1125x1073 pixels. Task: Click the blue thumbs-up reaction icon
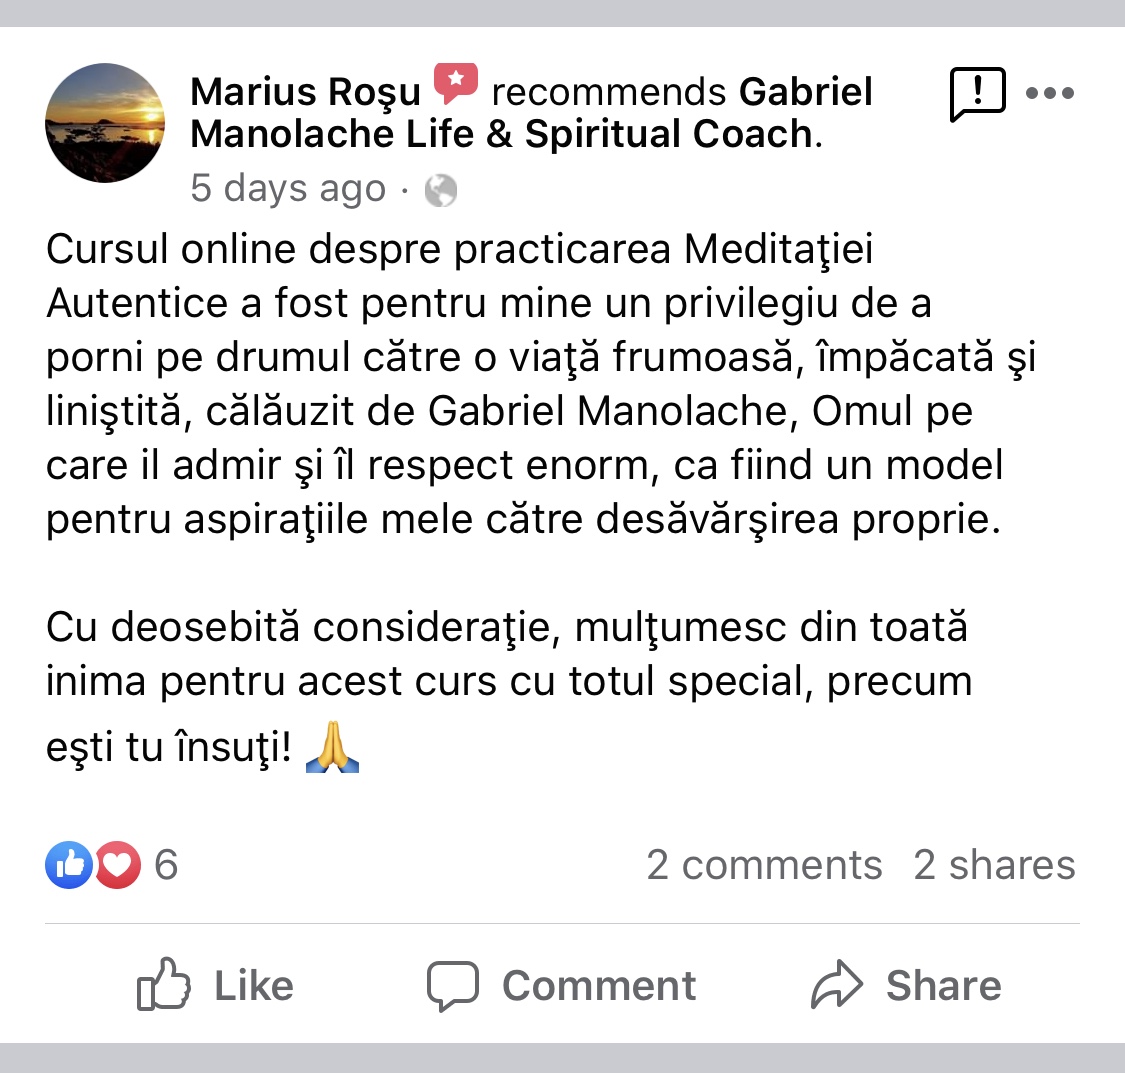coord(69,864)
